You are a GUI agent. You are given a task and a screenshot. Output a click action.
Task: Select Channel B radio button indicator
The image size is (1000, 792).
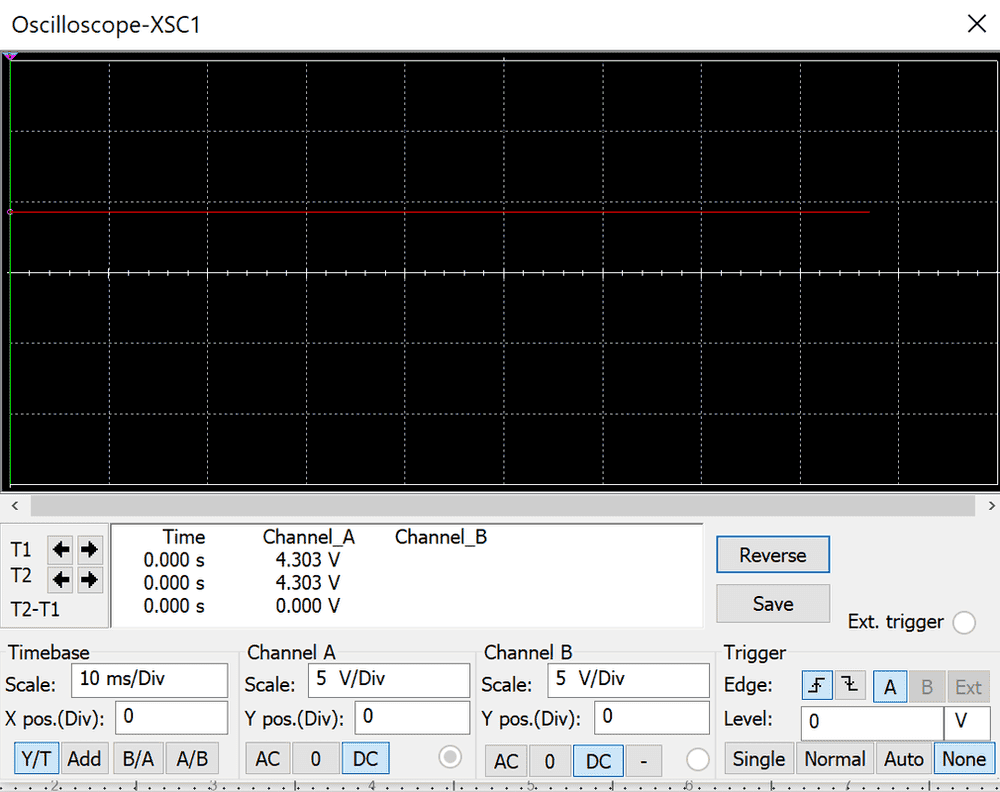click(x=698, y=759)
